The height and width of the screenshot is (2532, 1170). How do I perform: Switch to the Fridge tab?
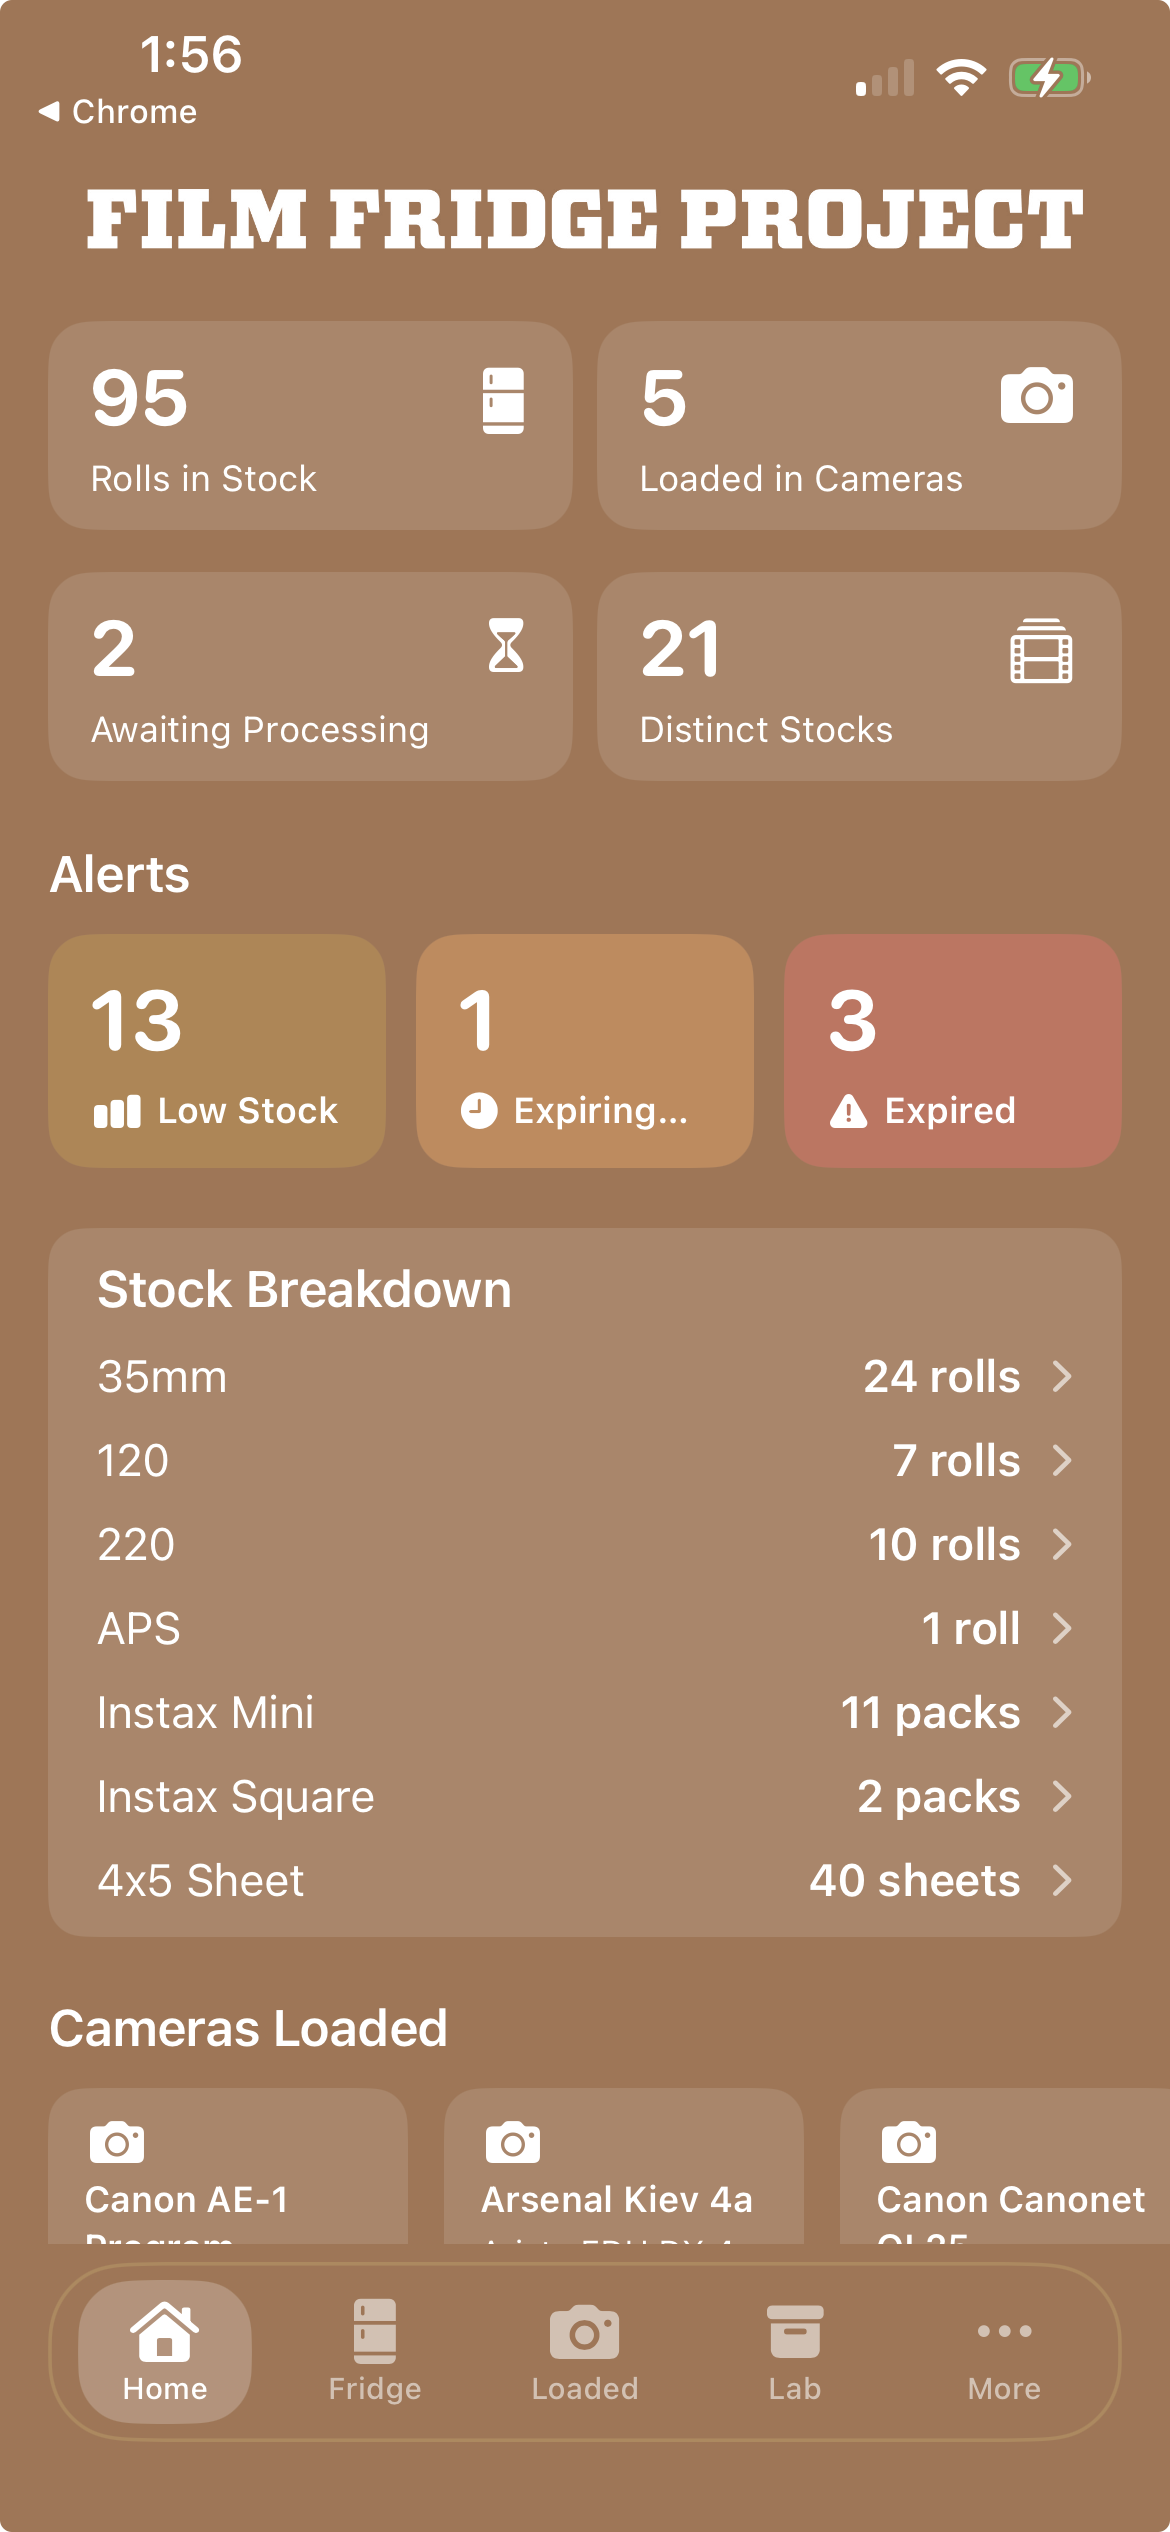[375, 2352]
